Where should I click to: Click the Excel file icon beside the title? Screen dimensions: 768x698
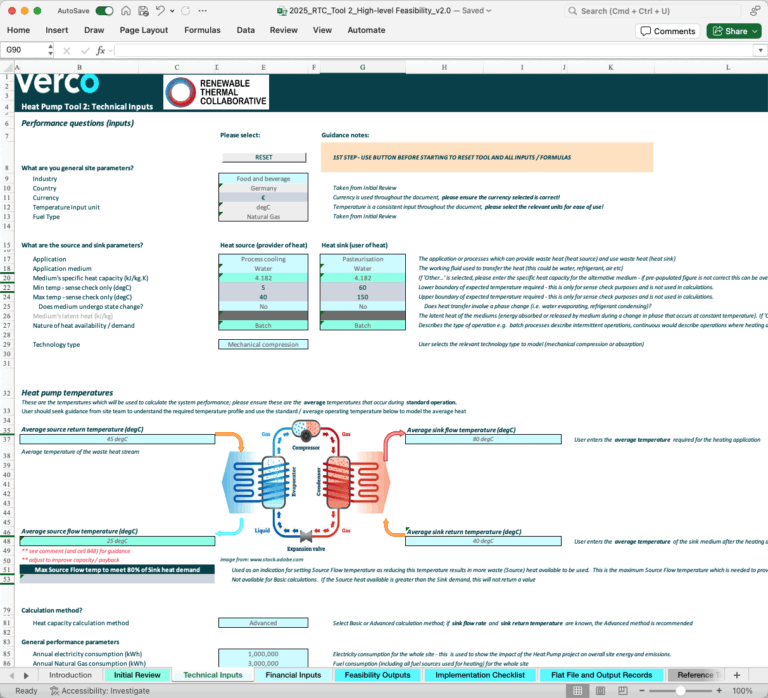tap(281, 11)
